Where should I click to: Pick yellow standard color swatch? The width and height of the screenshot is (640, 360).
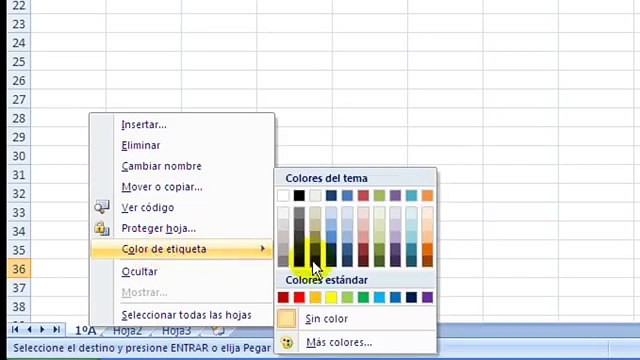331,297
